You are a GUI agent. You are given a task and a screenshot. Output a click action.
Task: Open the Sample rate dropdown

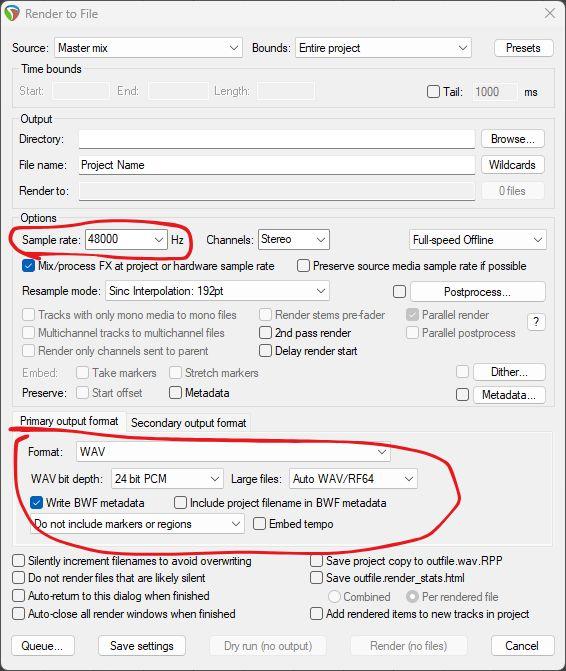coord(126,239)
